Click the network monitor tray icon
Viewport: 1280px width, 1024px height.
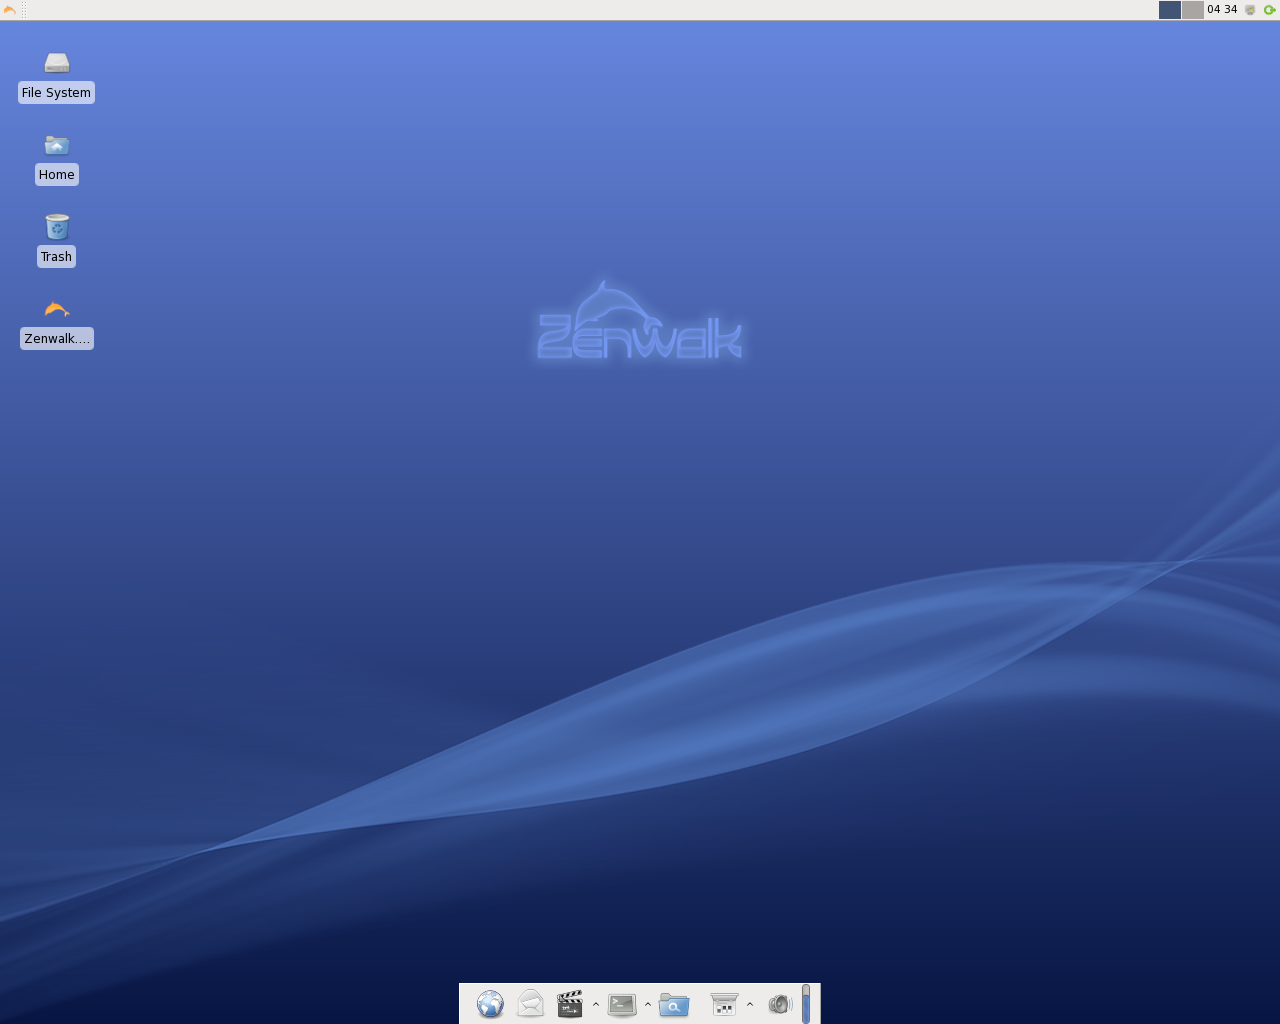point(1250,10)
